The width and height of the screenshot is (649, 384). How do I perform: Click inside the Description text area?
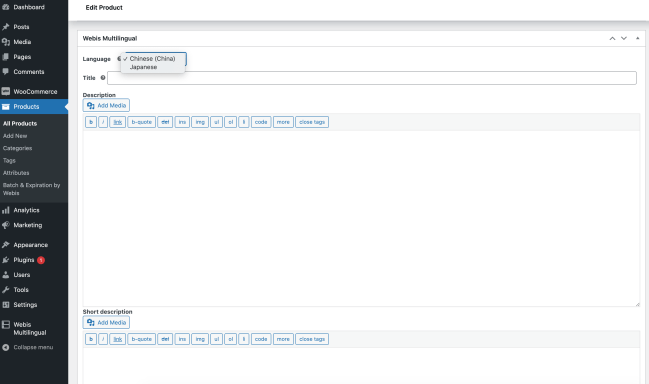tap(361, 218)
